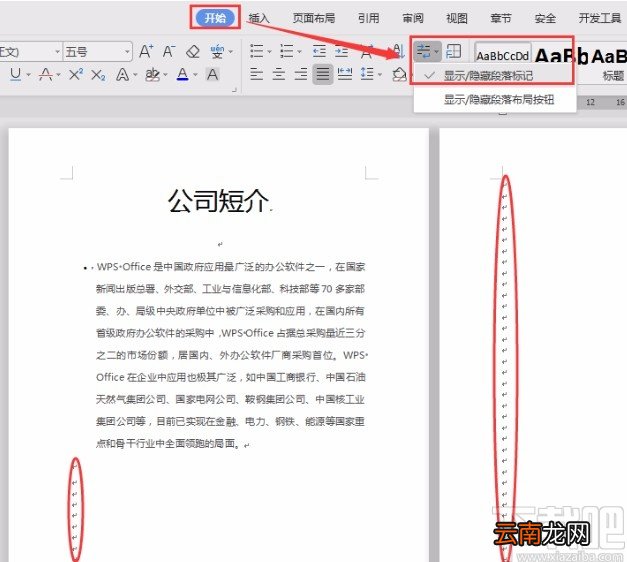The width and height of the screenshot is (627, 562).
Task: Click the document title 公司短介
Action: coord(218,201)
